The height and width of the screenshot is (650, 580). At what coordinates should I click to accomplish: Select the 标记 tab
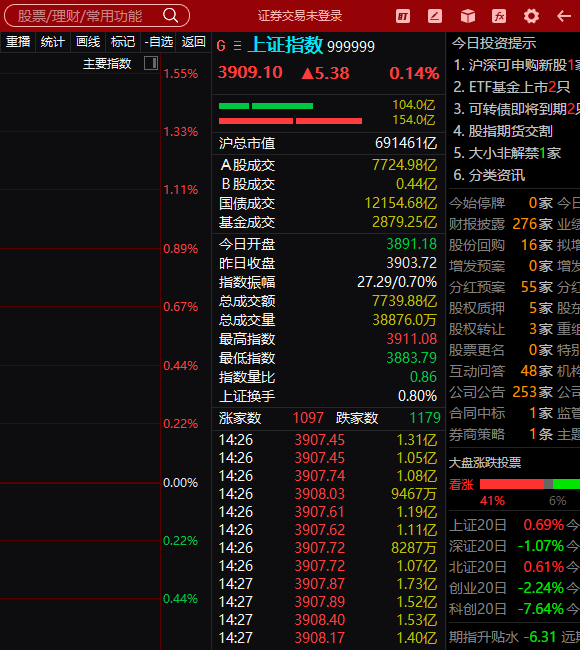tap(123, 42)
